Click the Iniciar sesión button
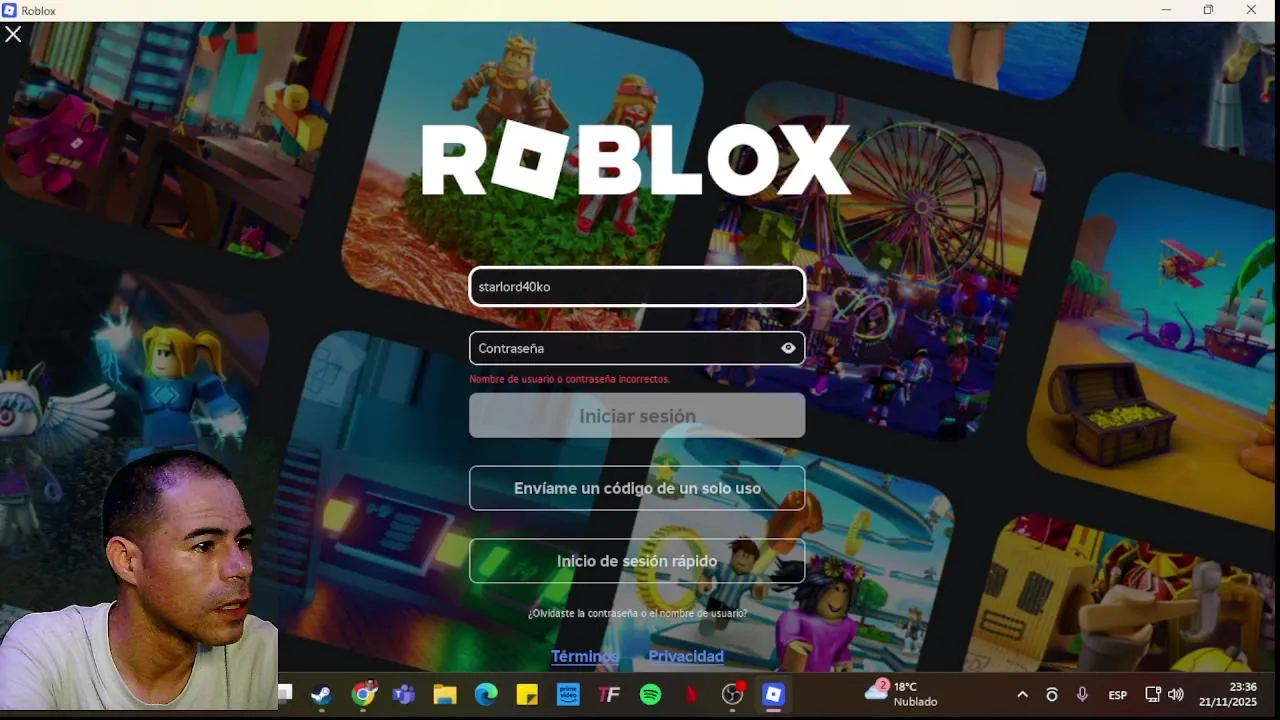Screen dimensions: 1280x720 pyautogui.click(x=637, y=415)
